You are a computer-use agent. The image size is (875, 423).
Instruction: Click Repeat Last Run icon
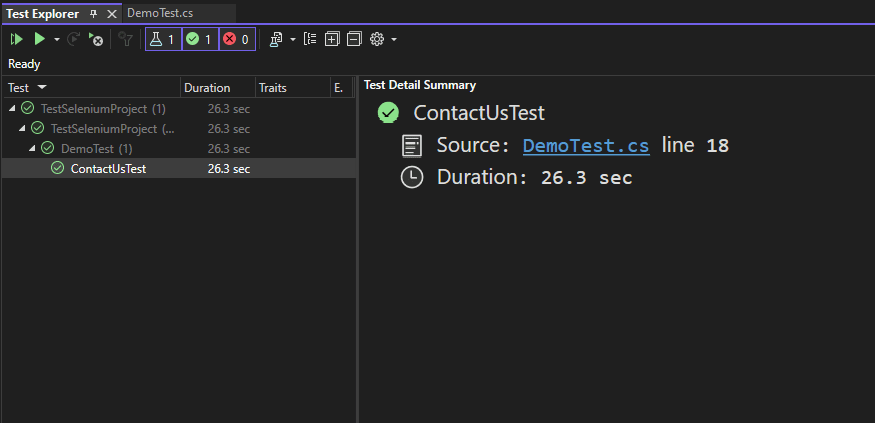pos(73,40)
